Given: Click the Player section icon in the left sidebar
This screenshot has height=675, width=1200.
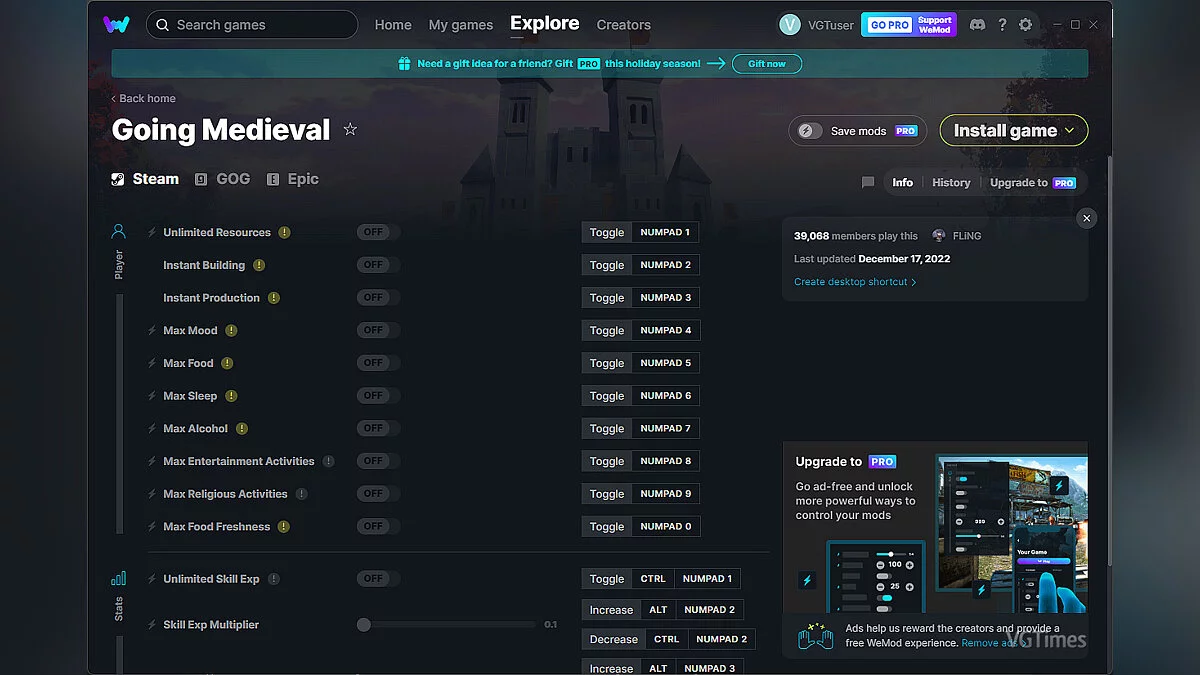Looking at the screenshot, I should [119, 231].
